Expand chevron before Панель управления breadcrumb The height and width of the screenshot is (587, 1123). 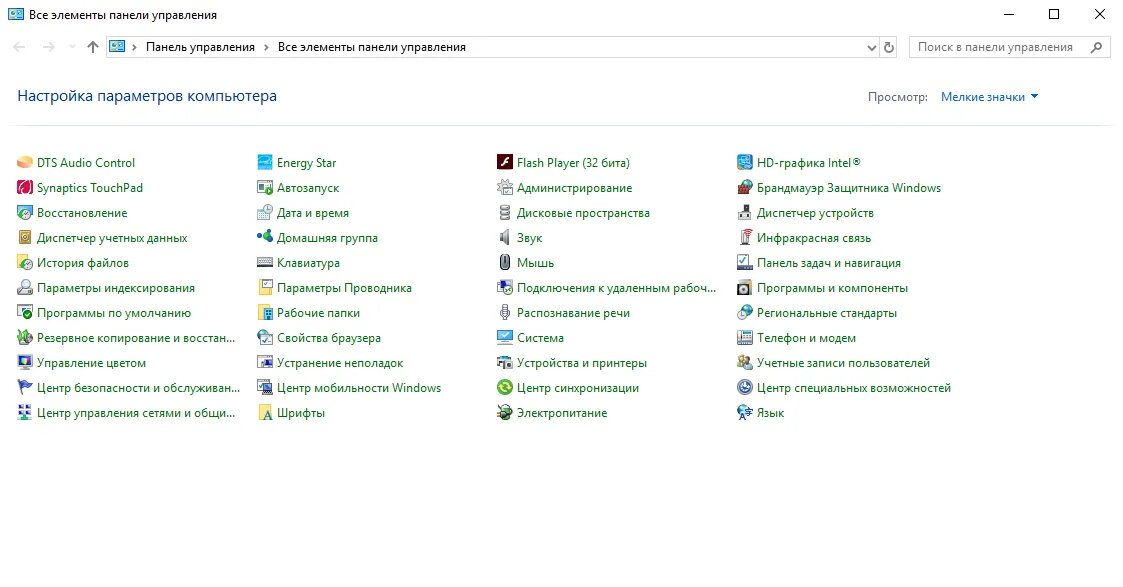pyautogui.click(x=134, y=47)
